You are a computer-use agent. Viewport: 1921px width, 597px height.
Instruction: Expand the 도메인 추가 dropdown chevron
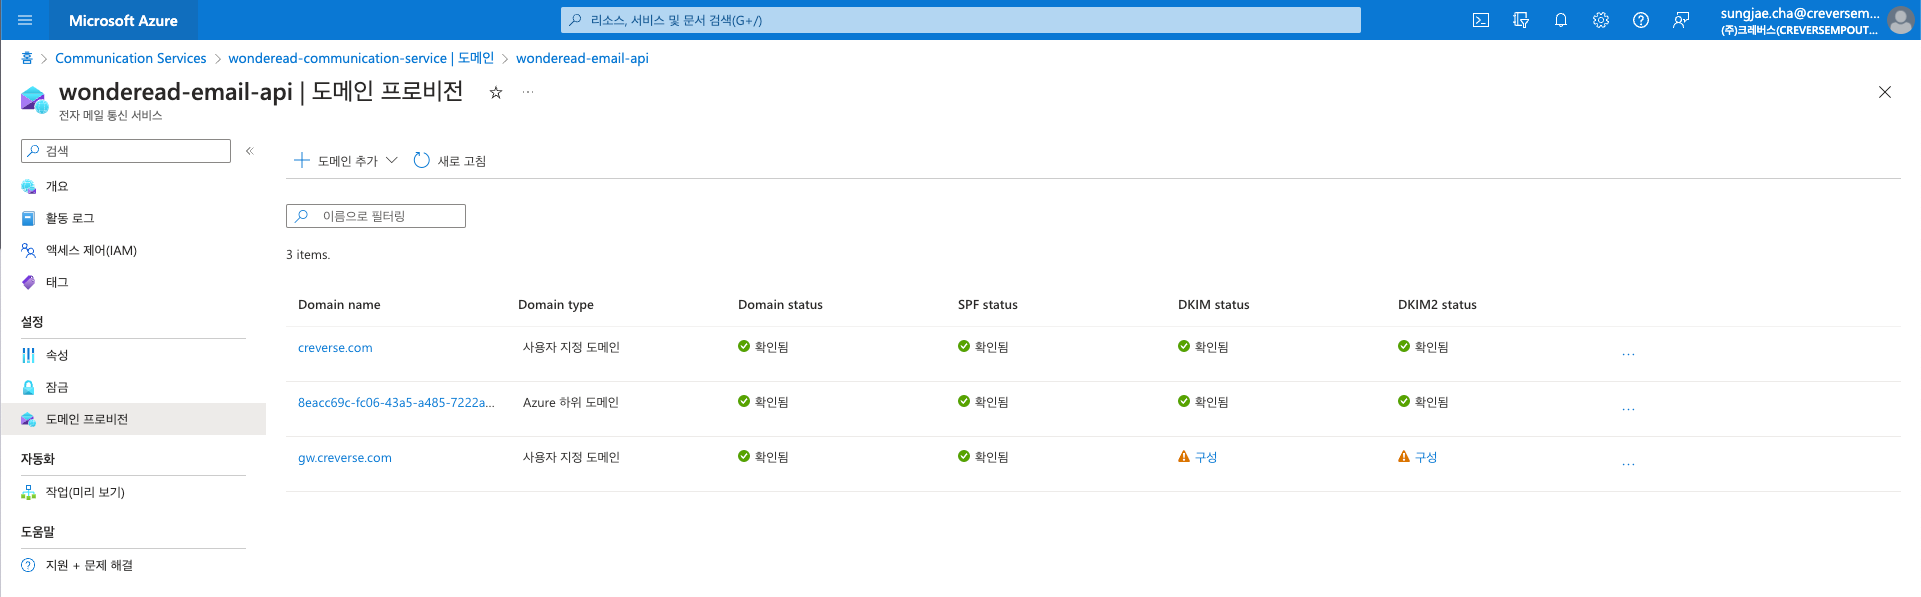(392, 160)
